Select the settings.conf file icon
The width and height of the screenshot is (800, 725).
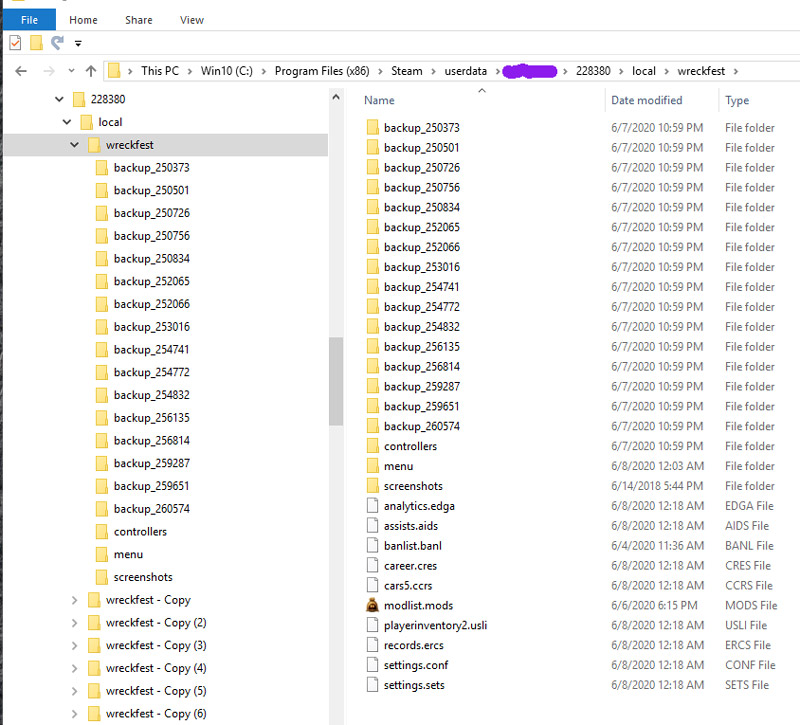(x=372, y=664)
